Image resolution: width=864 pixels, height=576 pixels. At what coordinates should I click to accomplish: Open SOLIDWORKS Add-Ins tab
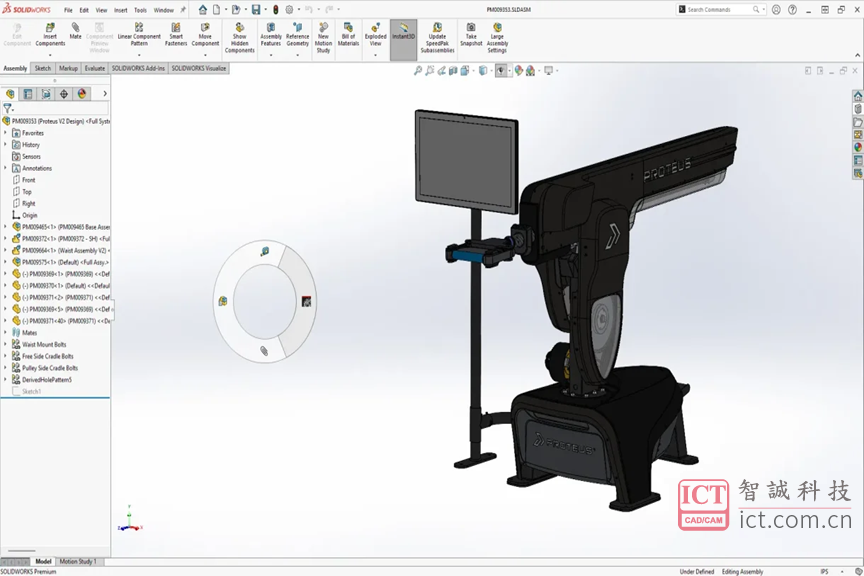(x=138, y=68)
